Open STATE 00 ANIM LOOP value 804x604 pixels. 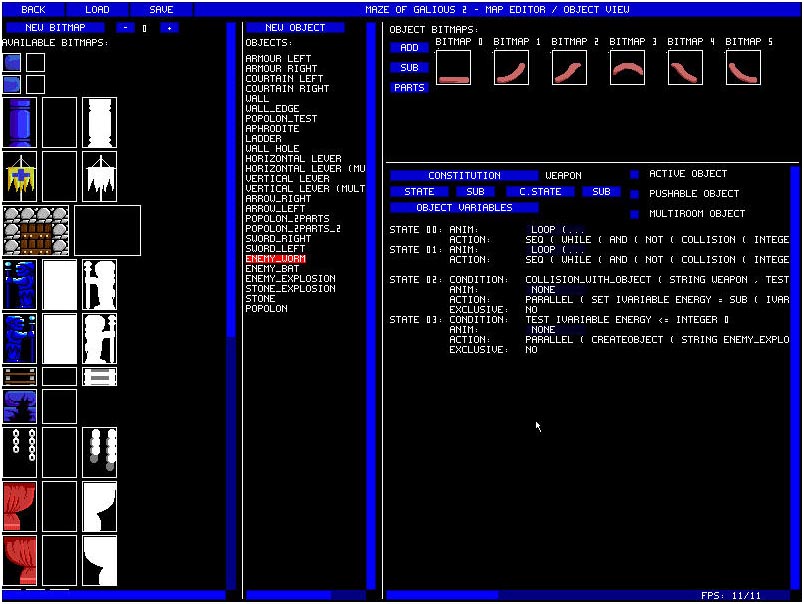pos(556,230)
